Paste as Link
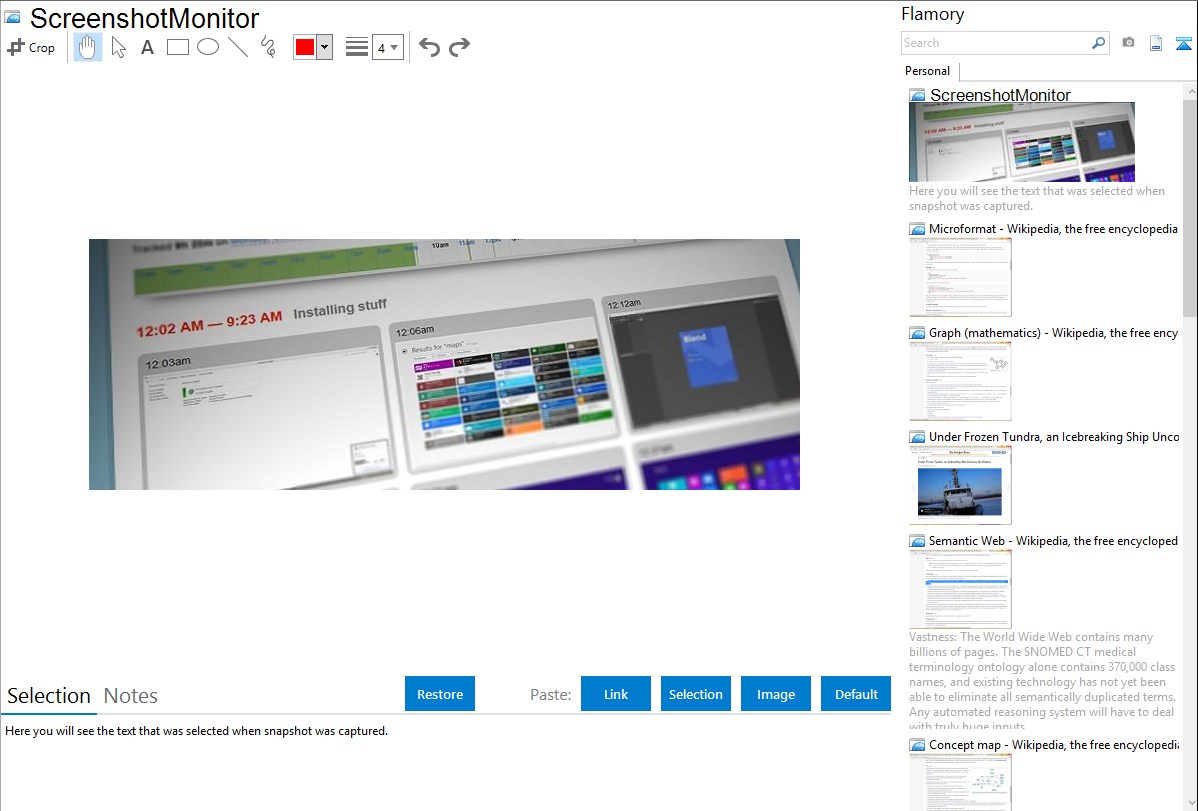 (x=616, y=693)
